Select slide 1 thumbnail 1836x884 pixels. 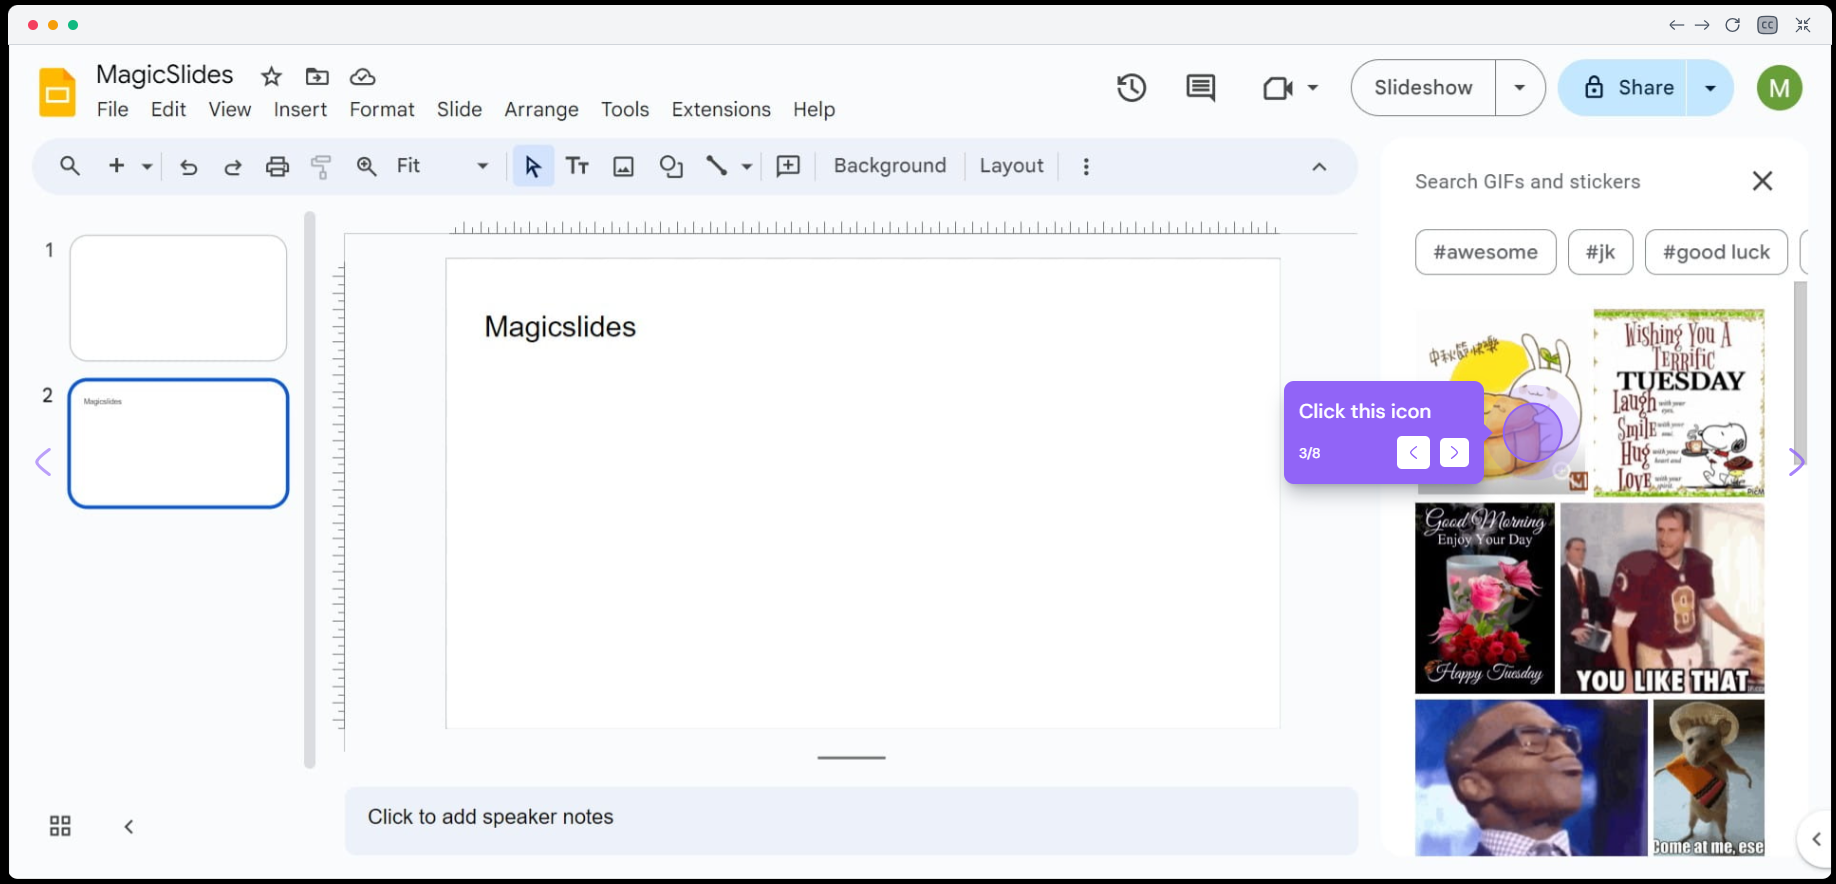click(178, 298)
